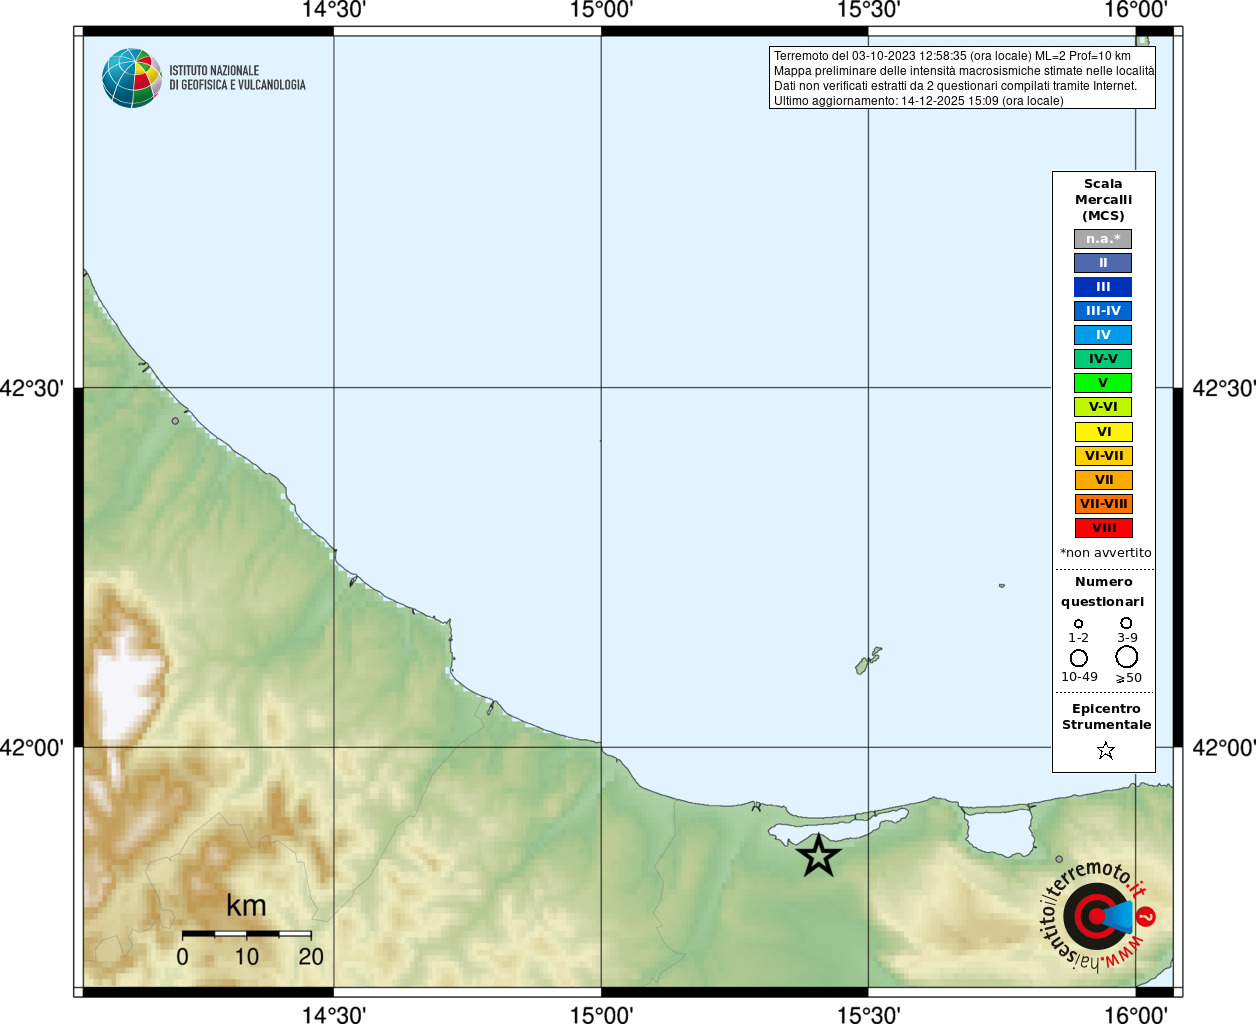1256x1024 pixels.
Task: Select the blue III intensity swatch
Action: coord(1103,287)
